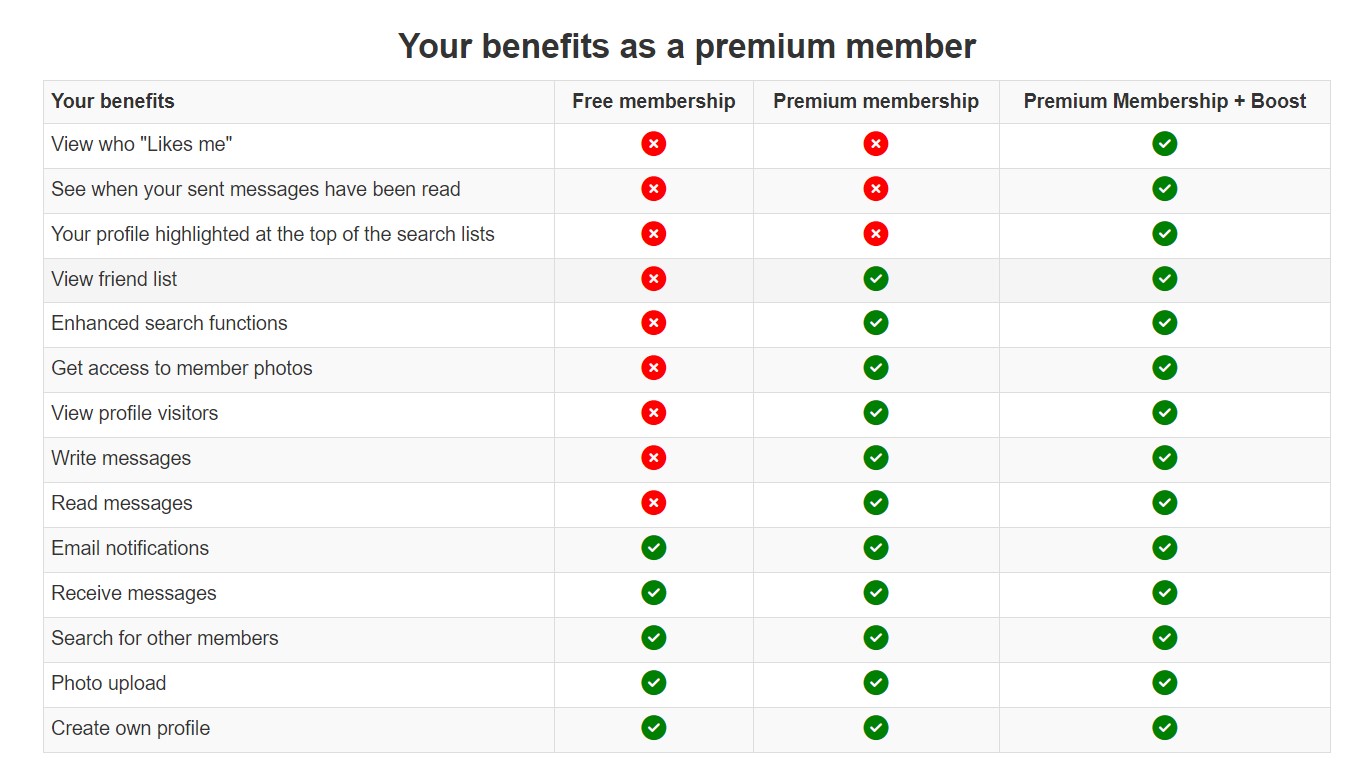
Task: Click Premium membership X for profile highlighted row
Action: tap(875, 234)
